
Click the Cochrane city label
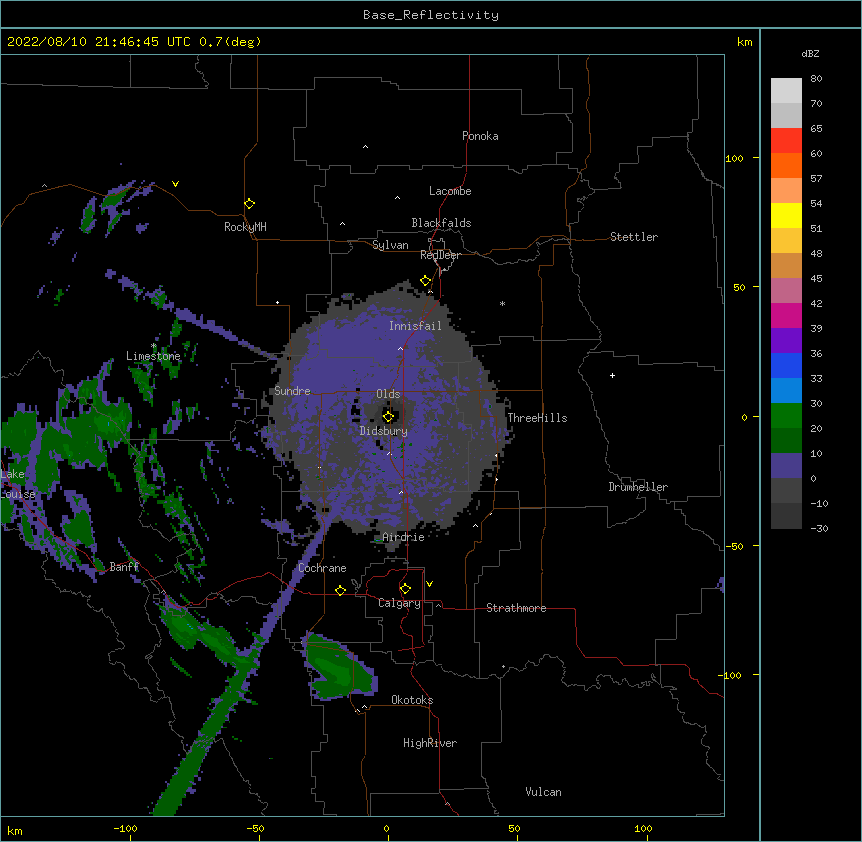coord(322,568)
